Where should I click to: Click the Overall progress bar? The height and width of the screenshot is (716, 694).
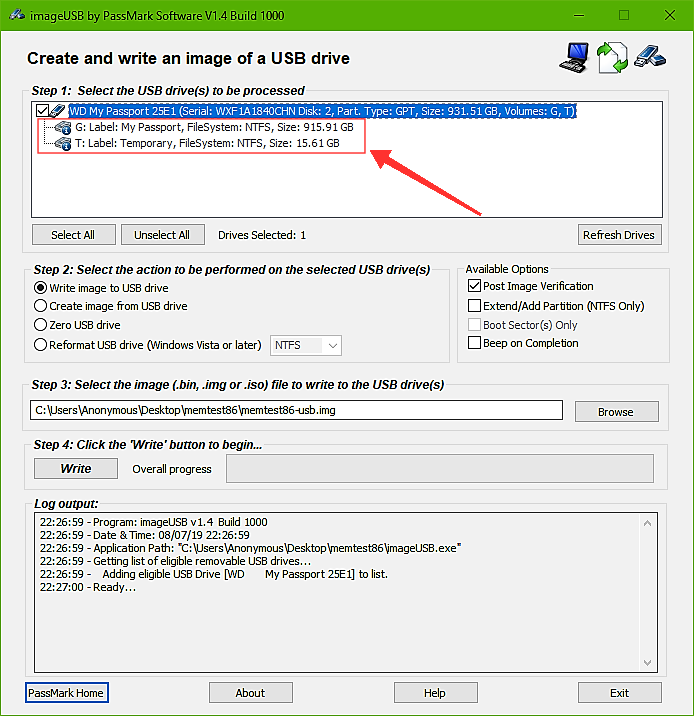pos(440,469)
